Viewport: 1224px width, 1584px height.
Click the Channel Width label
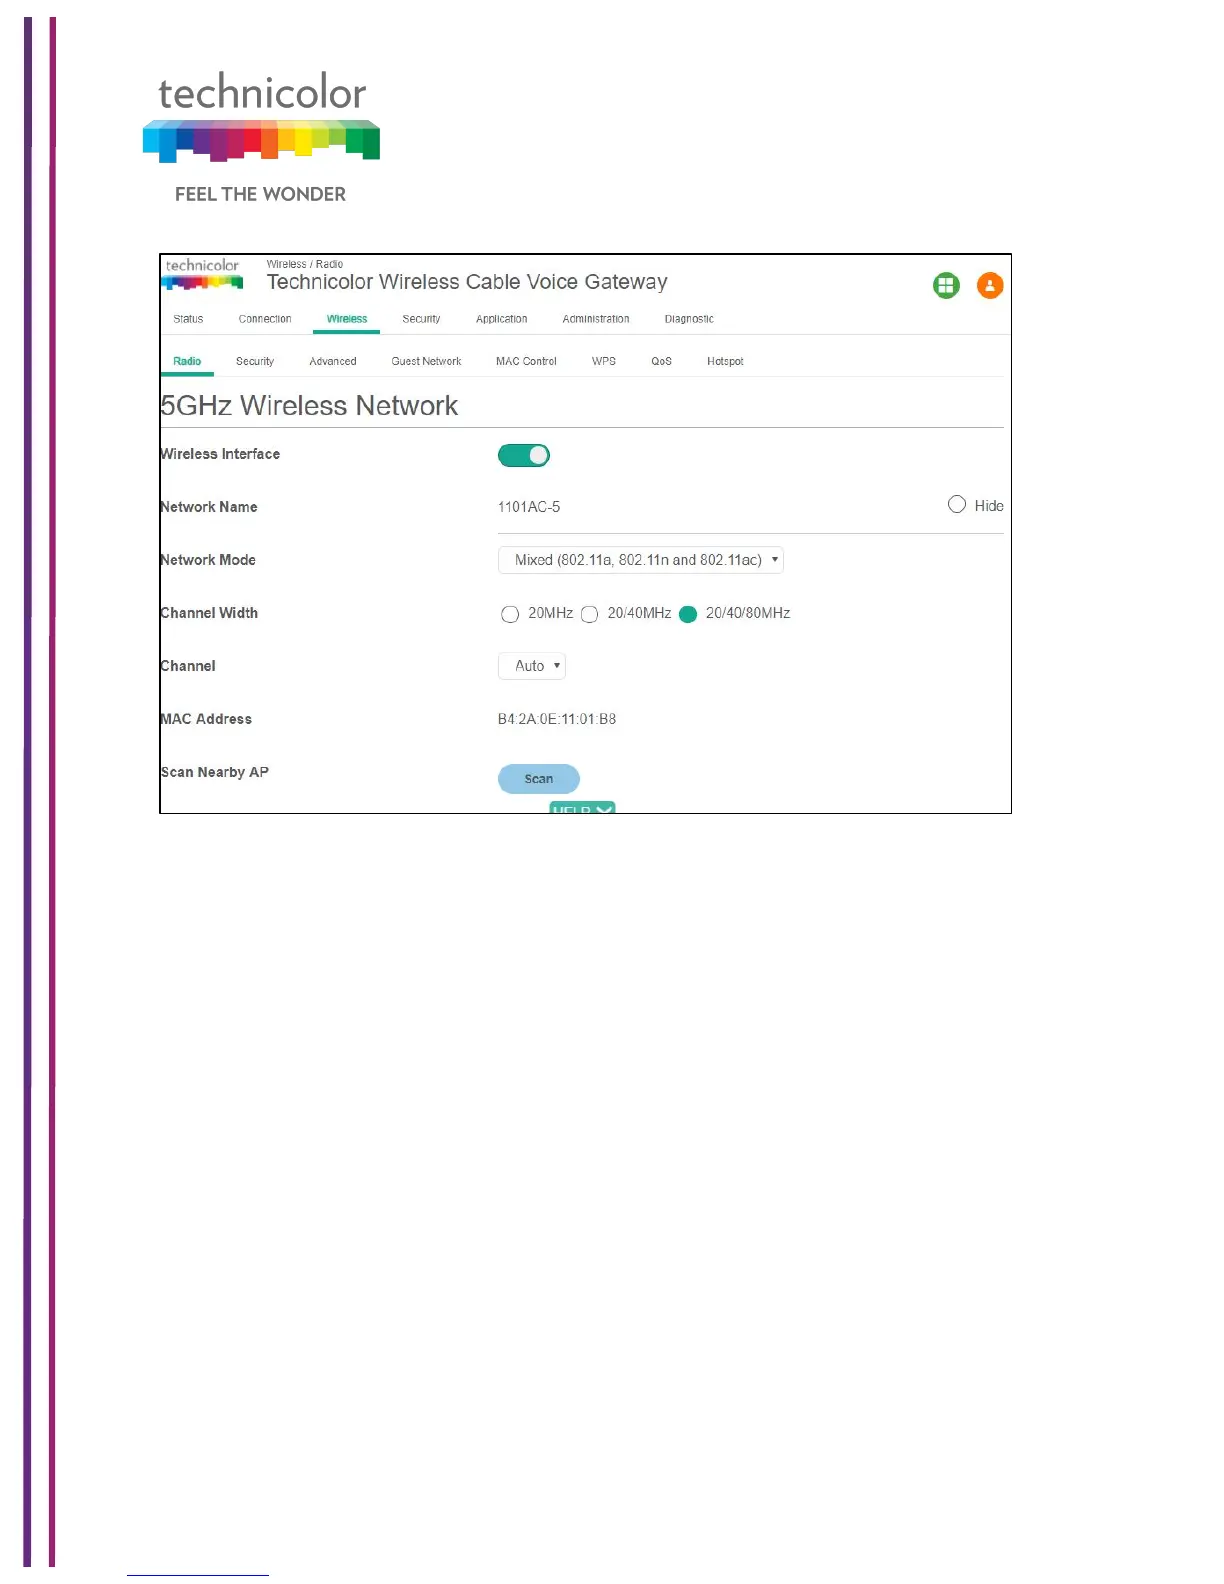tap(209, 613)
